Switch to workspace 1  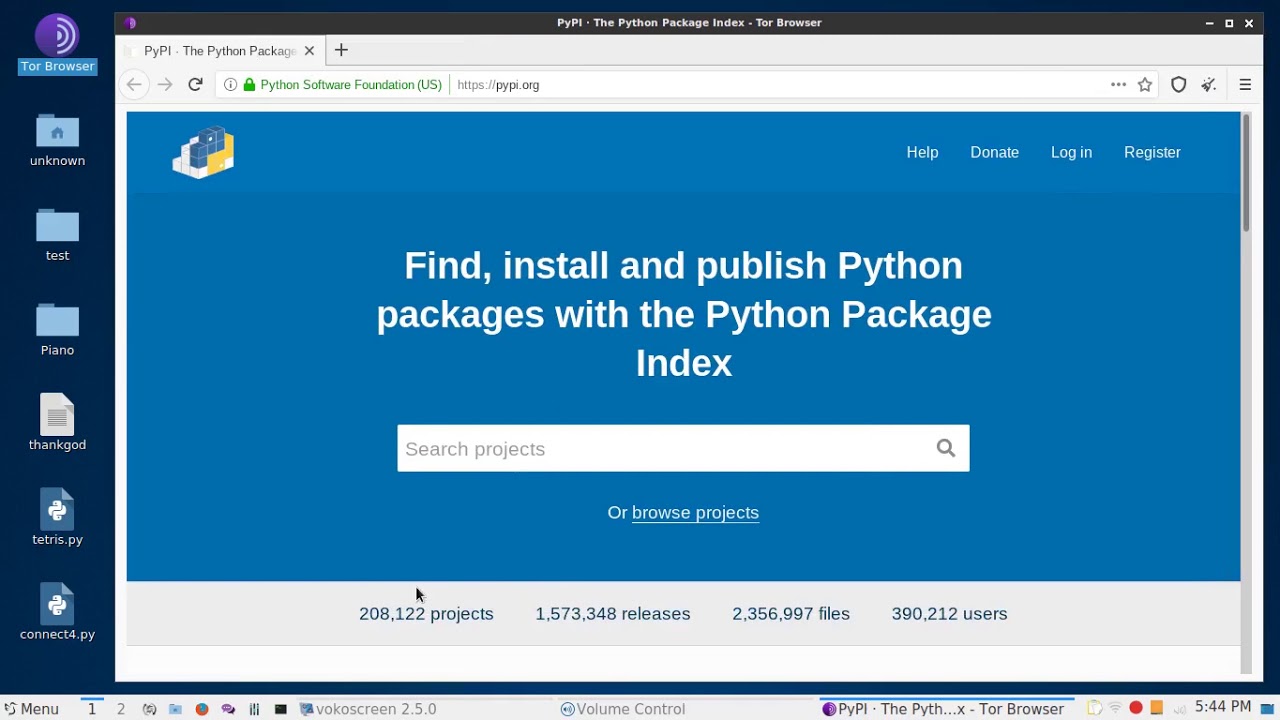click(x=92, y=709)
